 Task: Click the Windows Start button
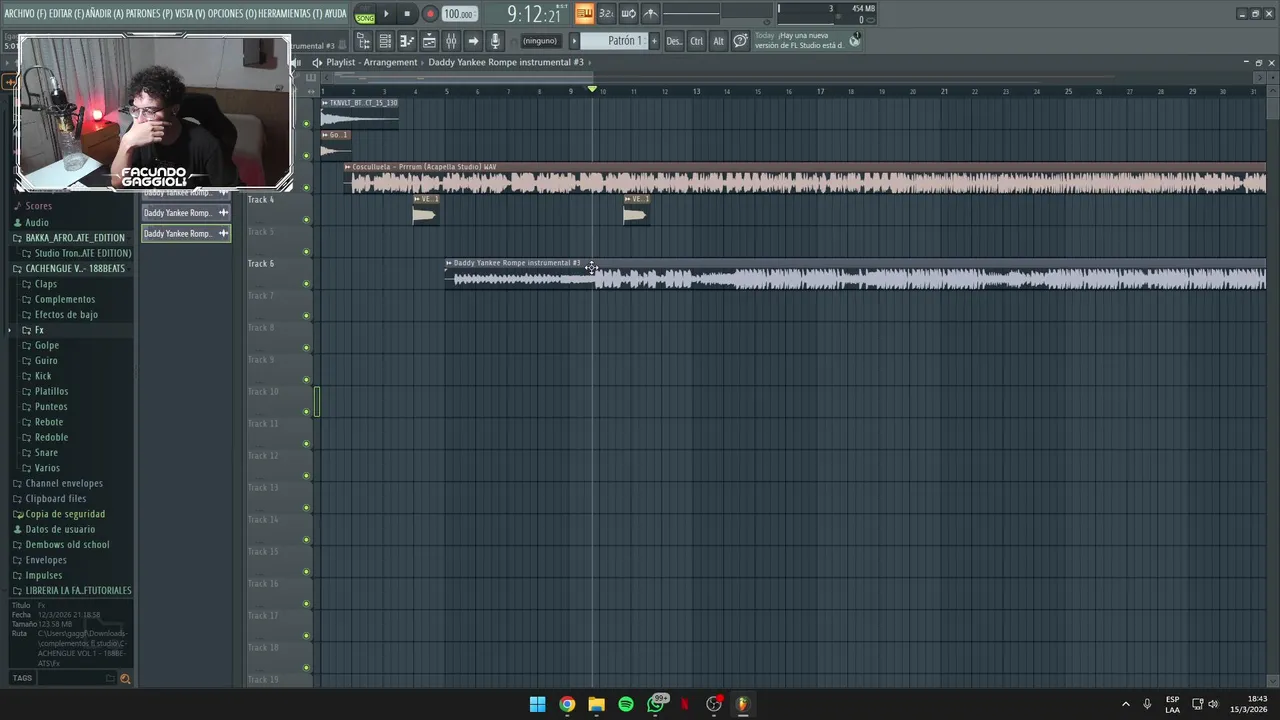click(537, 704)
